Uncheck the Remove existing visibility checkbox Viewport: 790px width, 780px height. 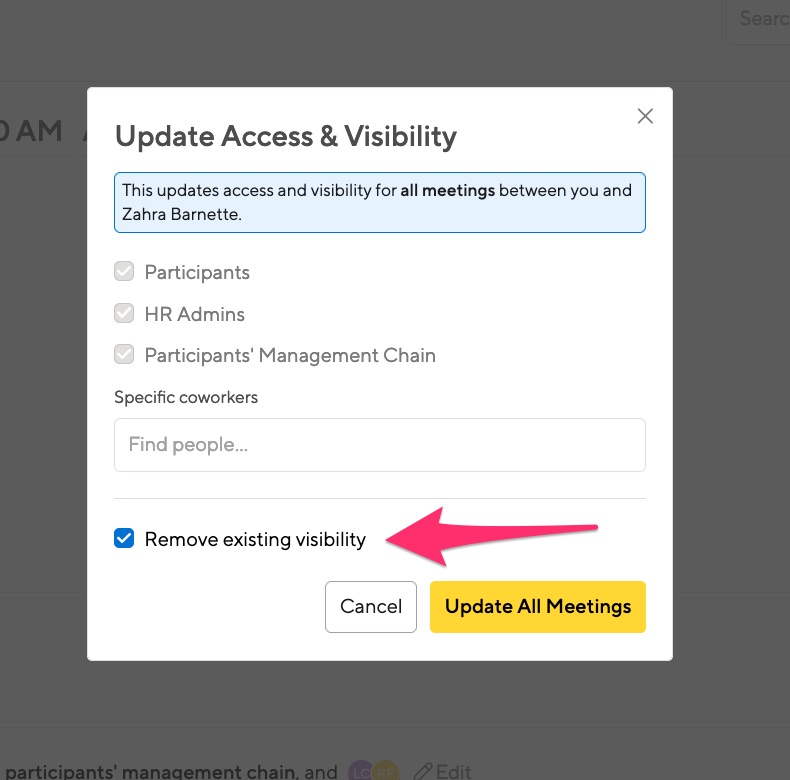tap(124, 538)
